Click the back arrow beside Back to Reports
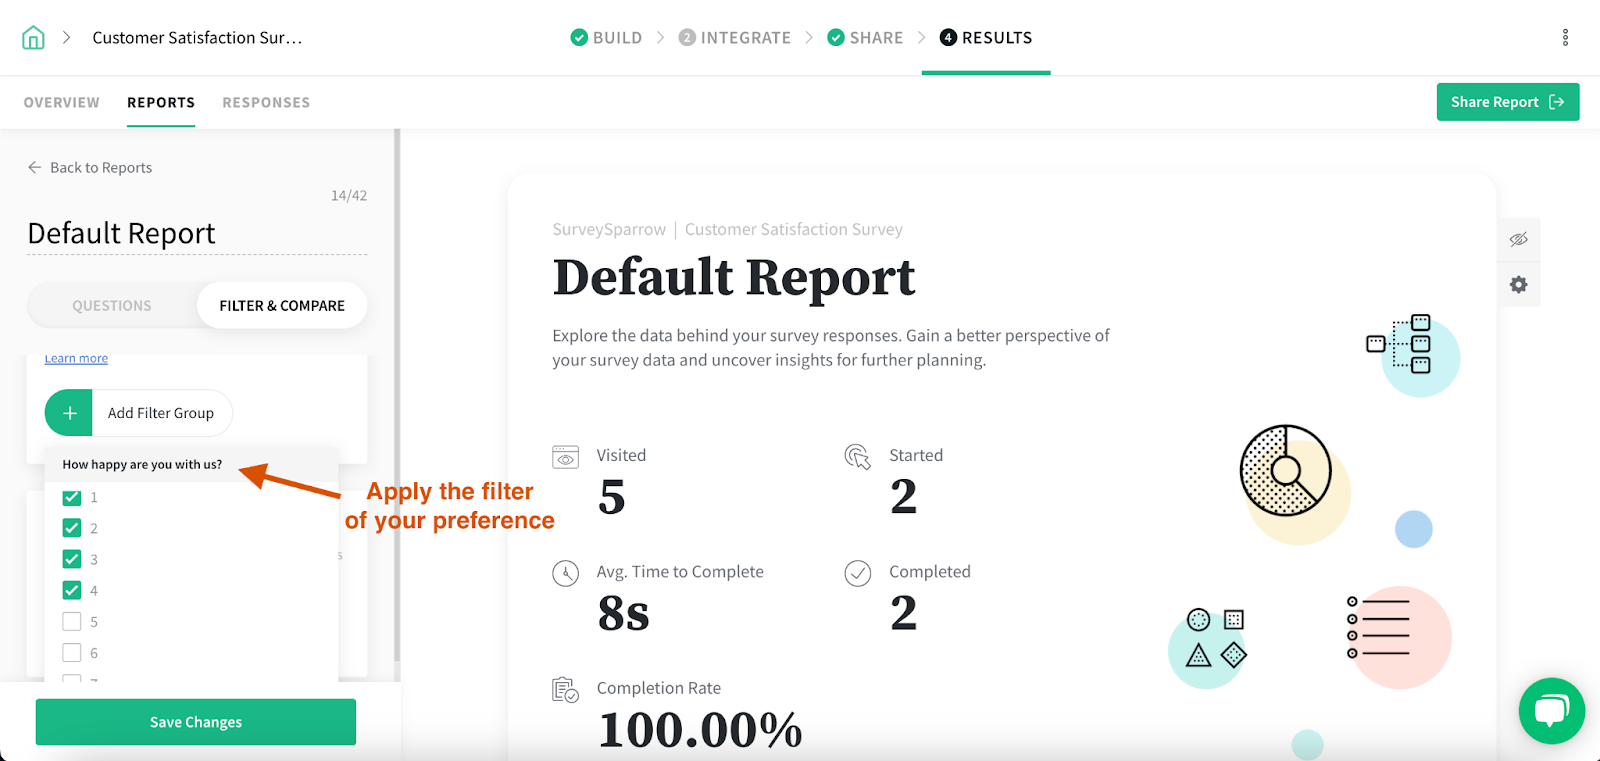 [35, 167]
